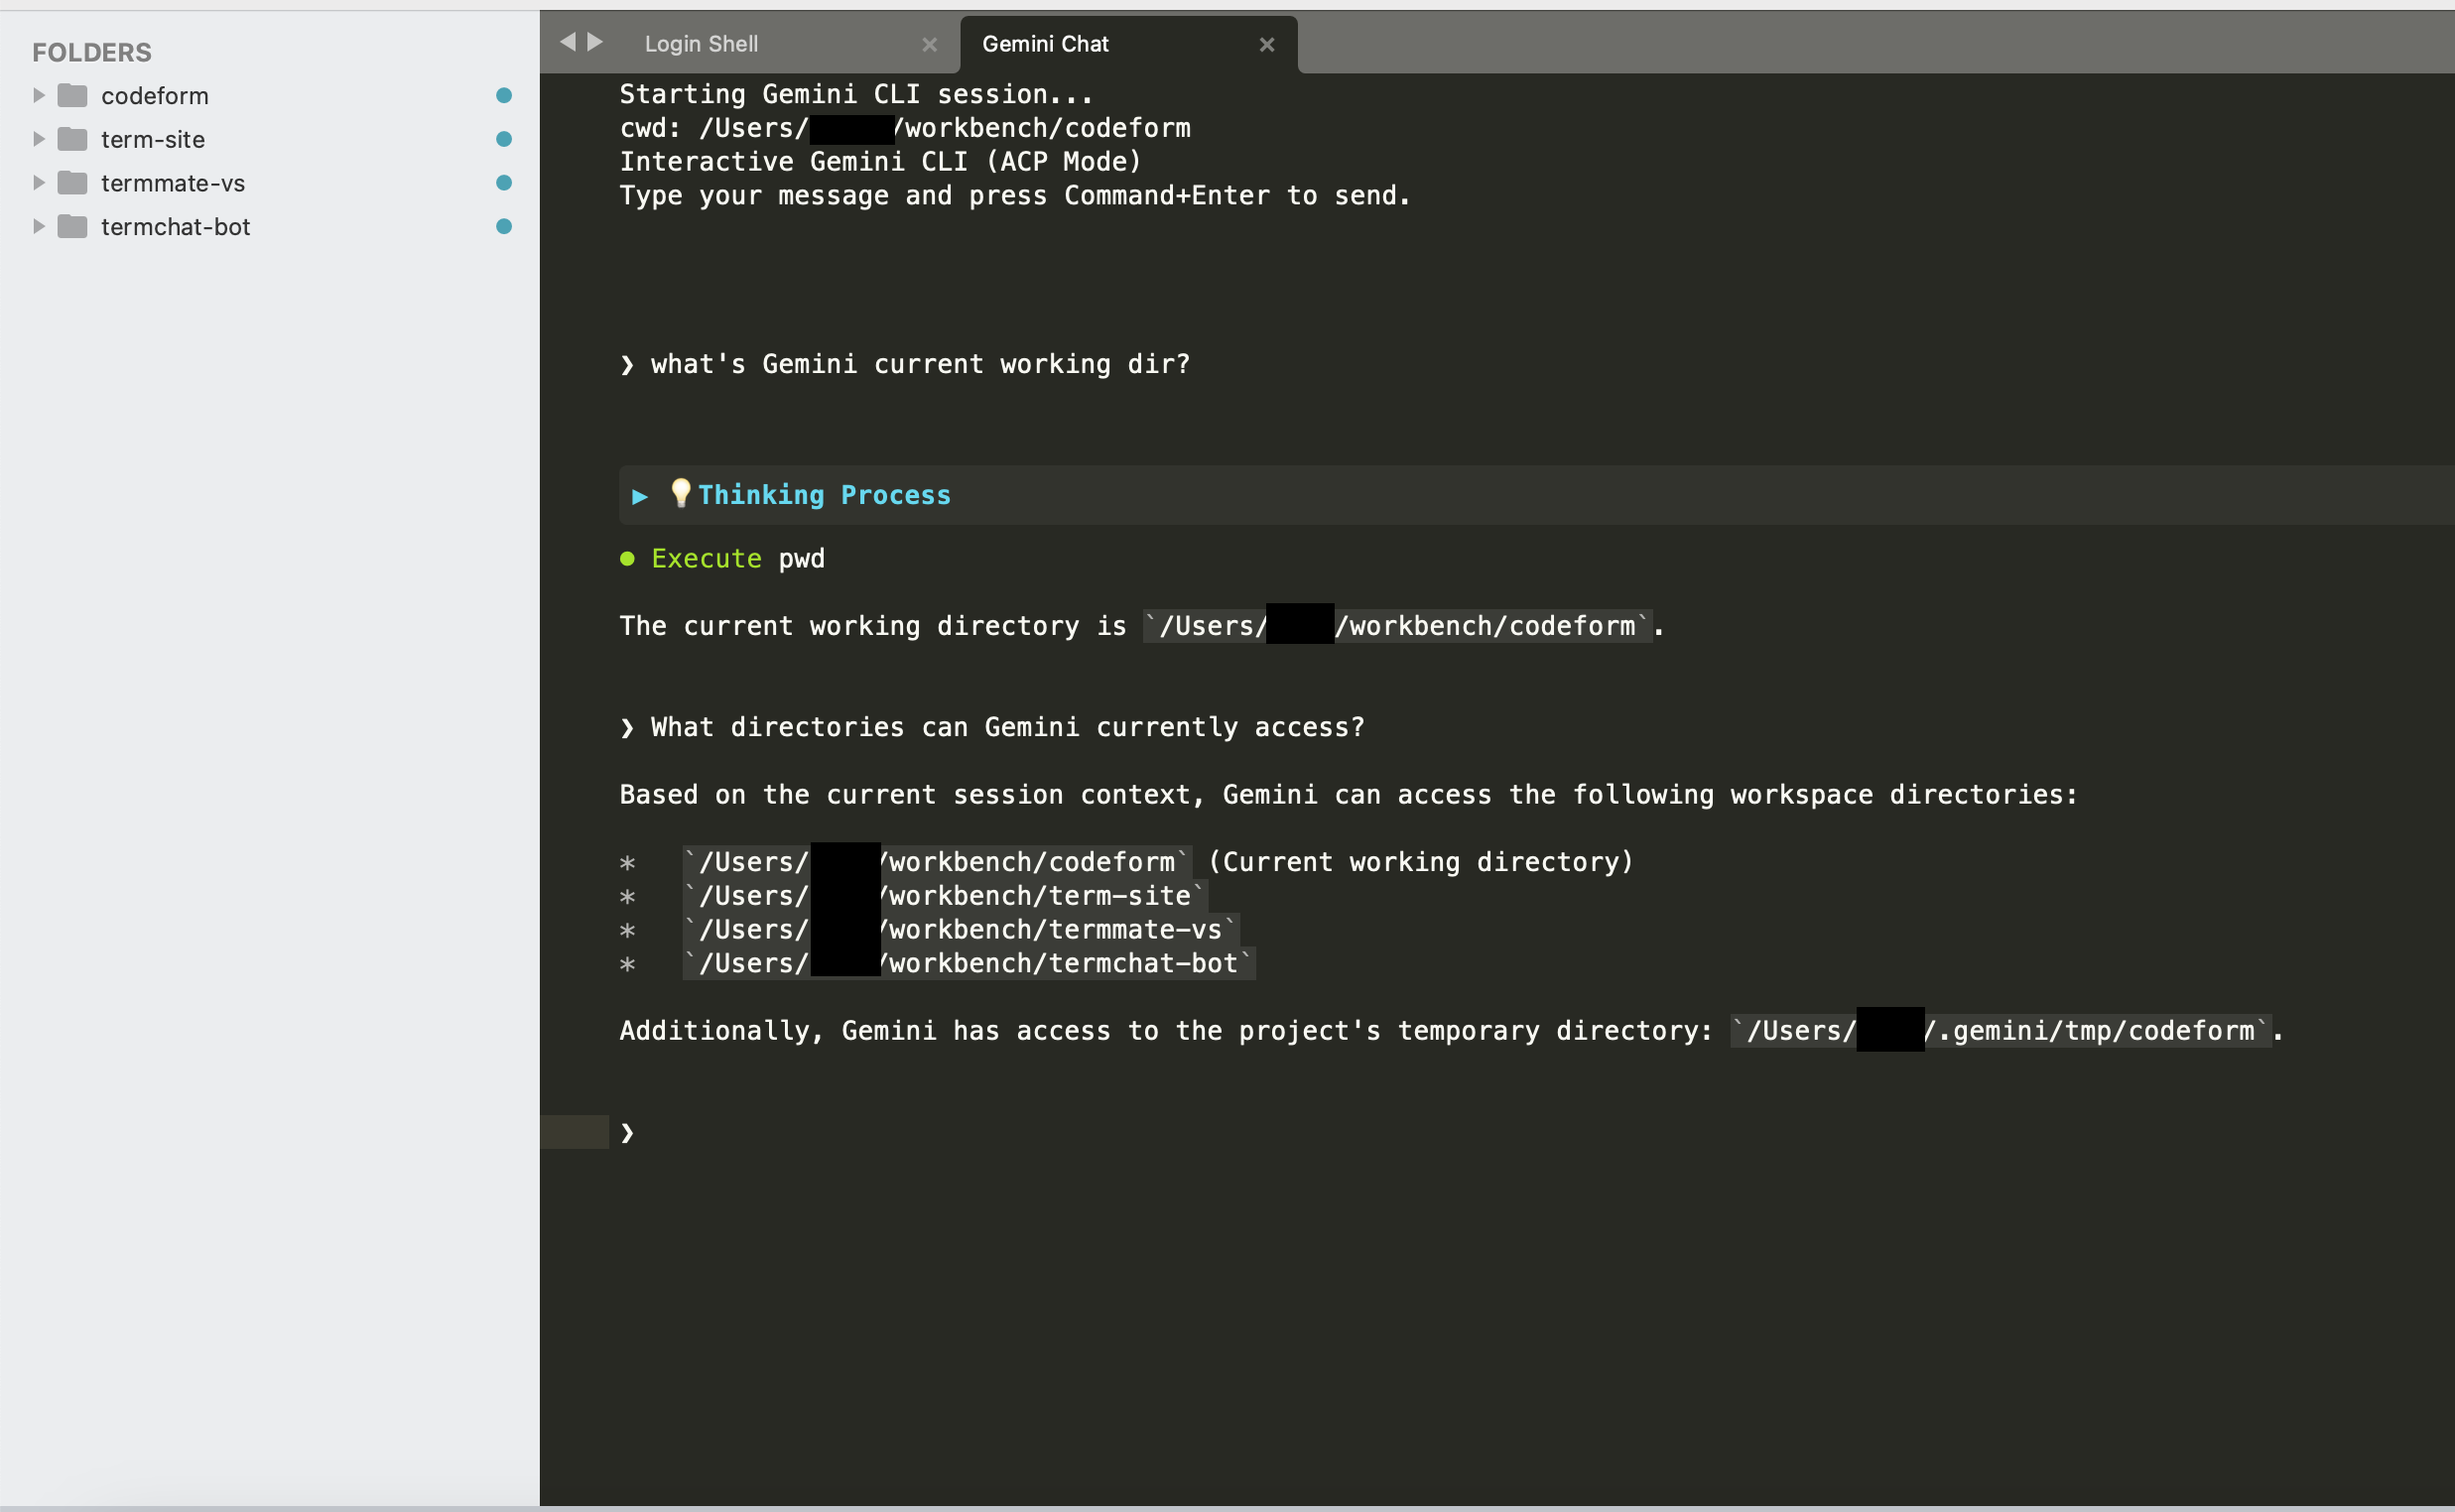Click the blue status dot for term-site
The width and height of the screenshot is (2455, 1512).
pos(504,139)
